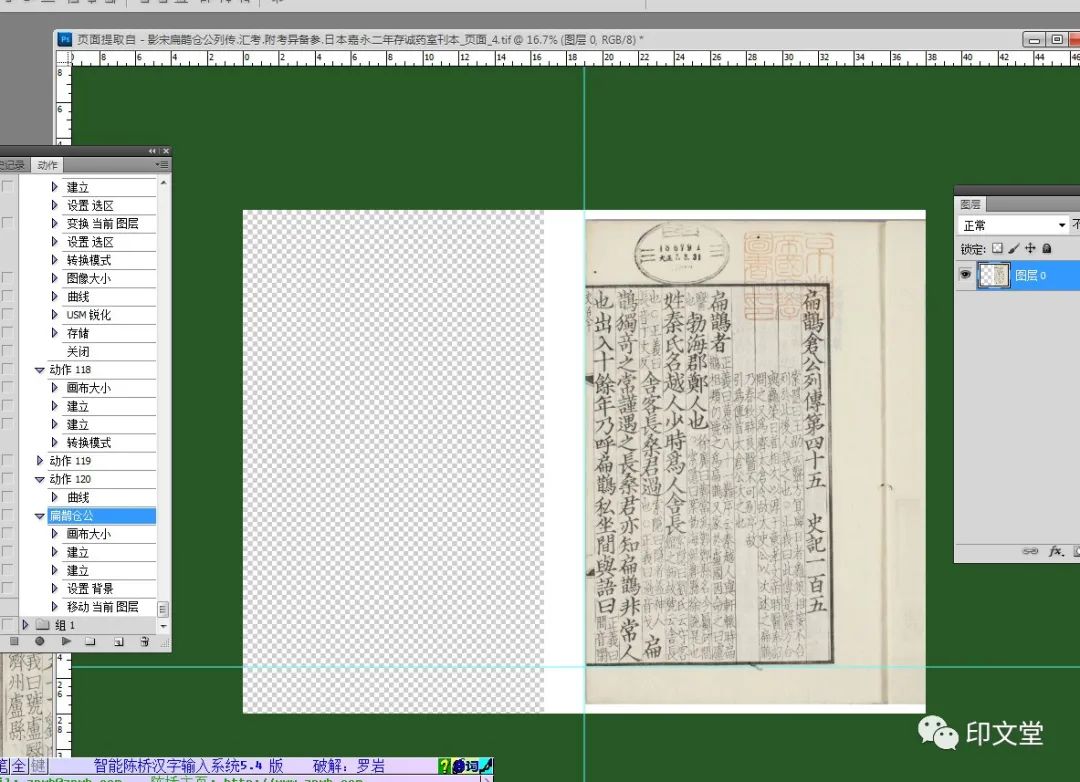Collapse the 扁鹊仓公 action

pyautogui.click(x=40, y=516)
